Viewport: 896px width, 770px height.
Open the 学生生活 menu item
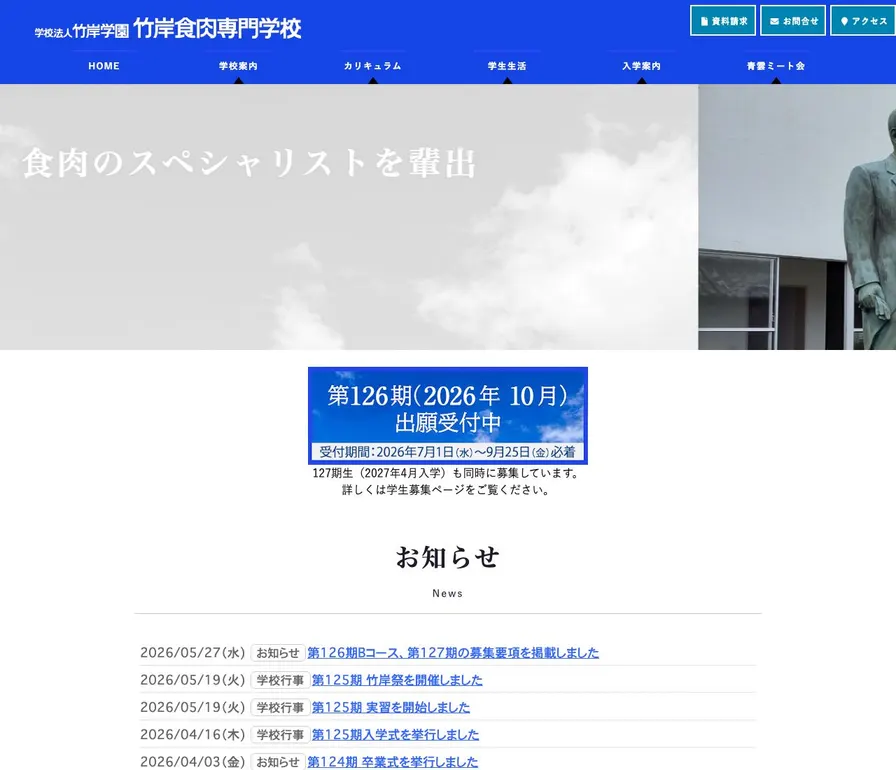pyautogui.click(x=507, y=66)
